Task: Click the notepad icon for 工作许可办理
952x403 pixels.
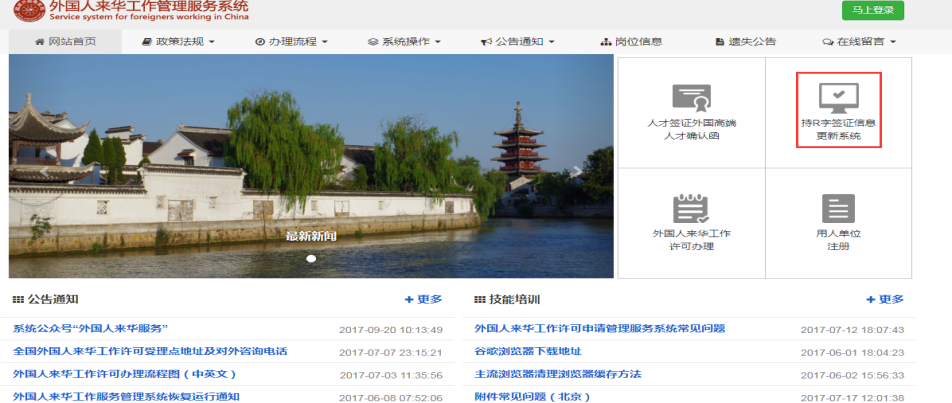Action: 691,208
